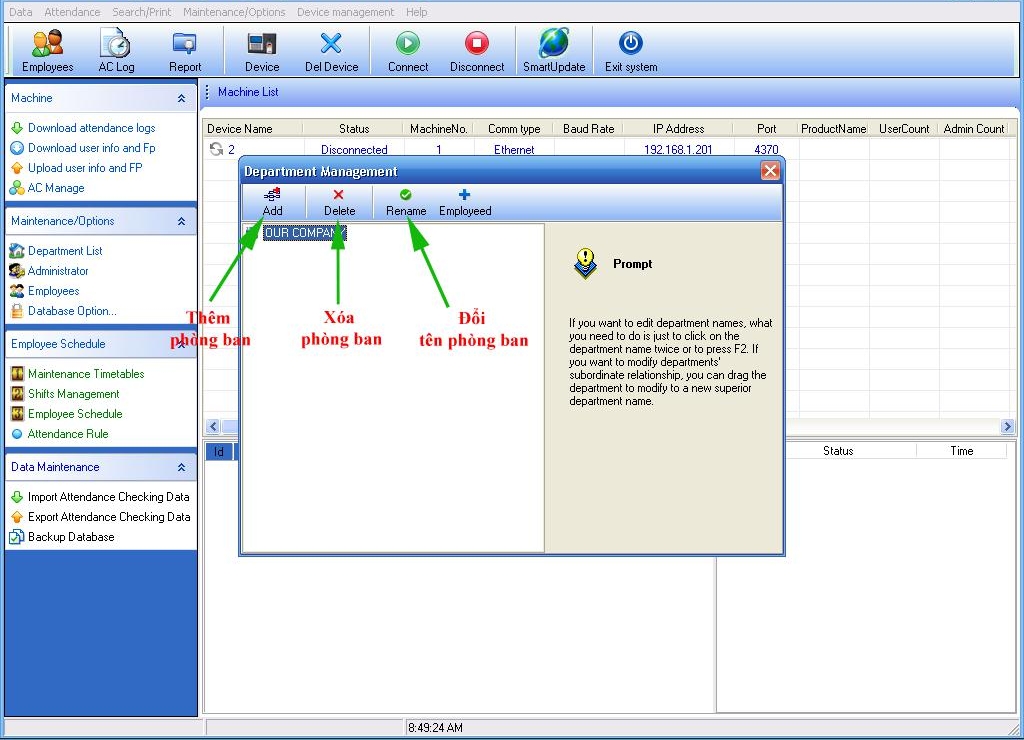
Task: Click the Device toolbar icon
Action: pos(262,51)
